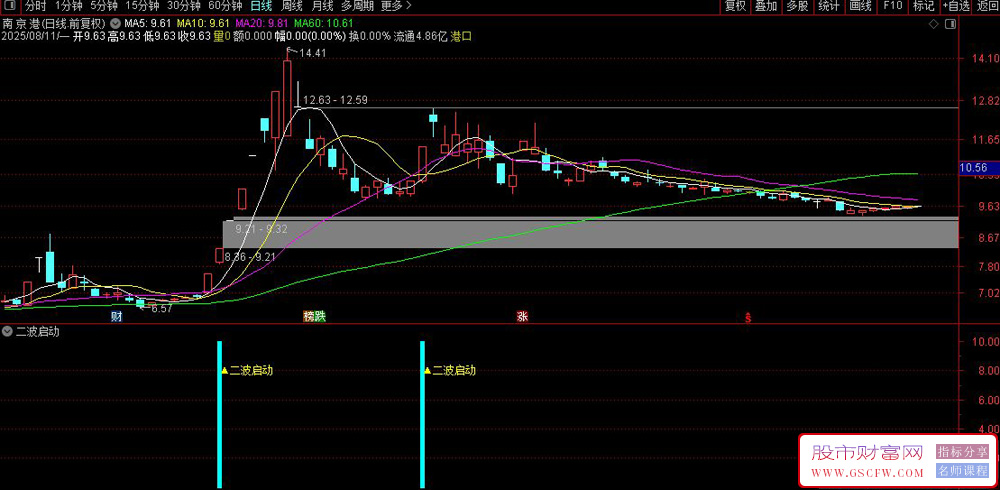Screen dimensions: 1000x490
Task: Click the 涨 event marker
Action: pyautogui.click(x=522, y=316)
